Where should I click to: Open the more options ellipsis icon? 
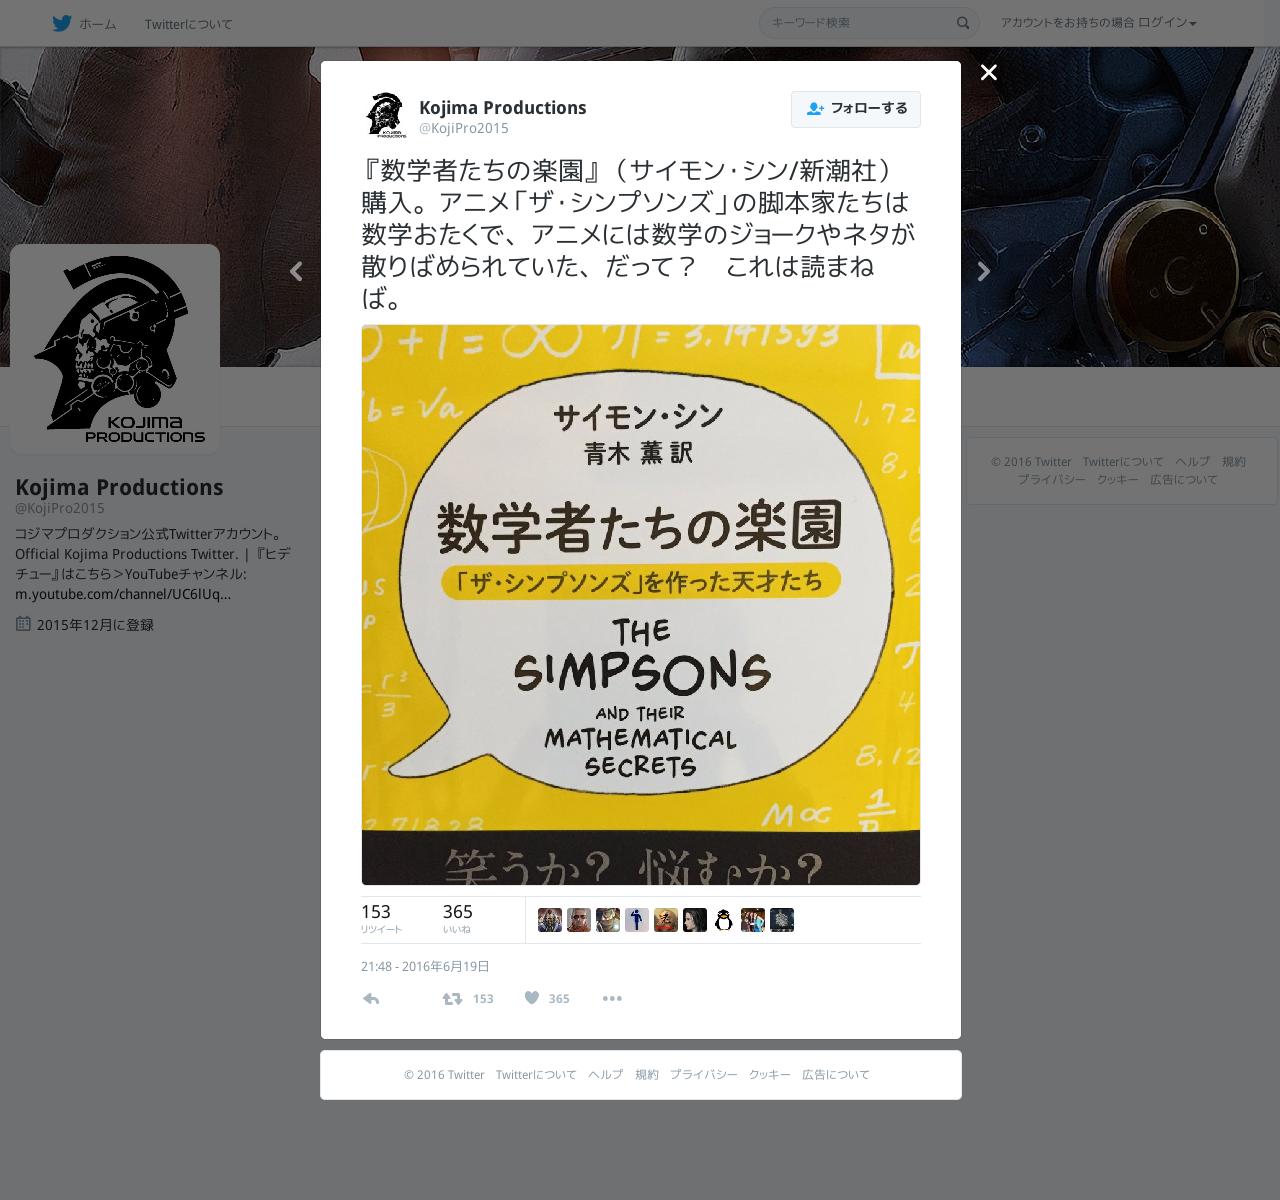[612, 998]
